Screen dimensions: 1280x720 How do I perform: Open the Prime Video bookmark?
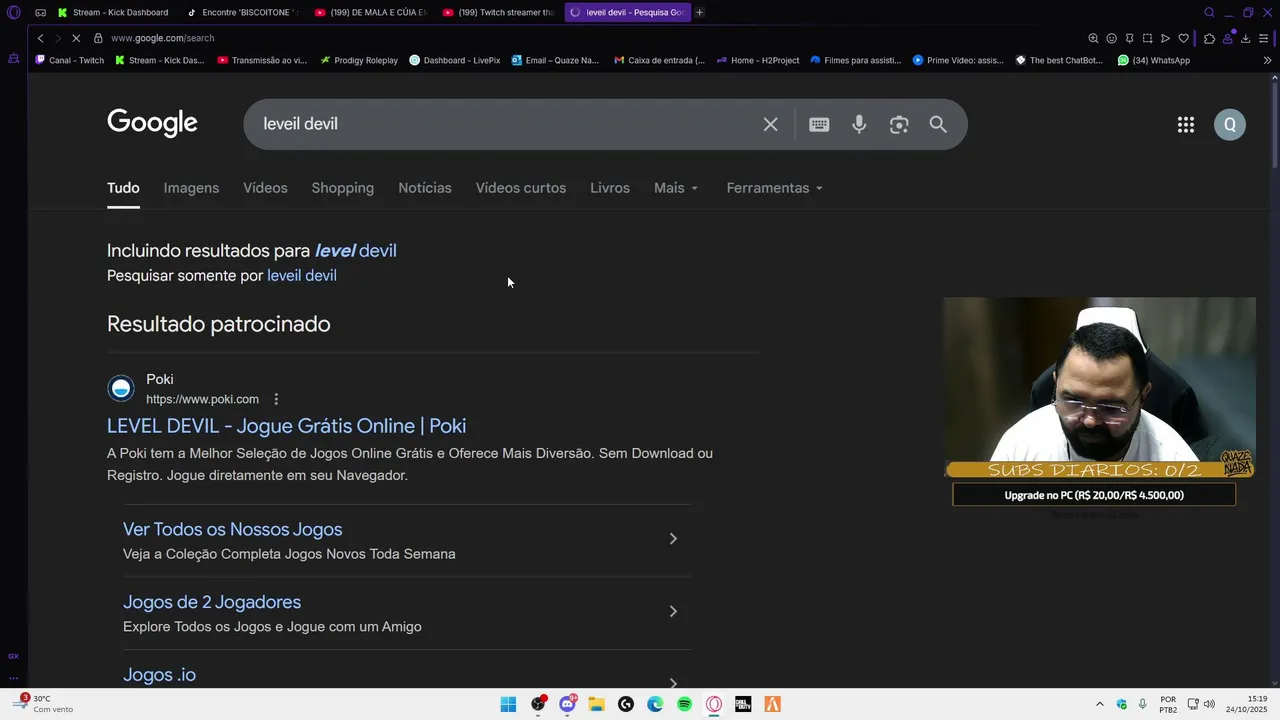[958, 60]
